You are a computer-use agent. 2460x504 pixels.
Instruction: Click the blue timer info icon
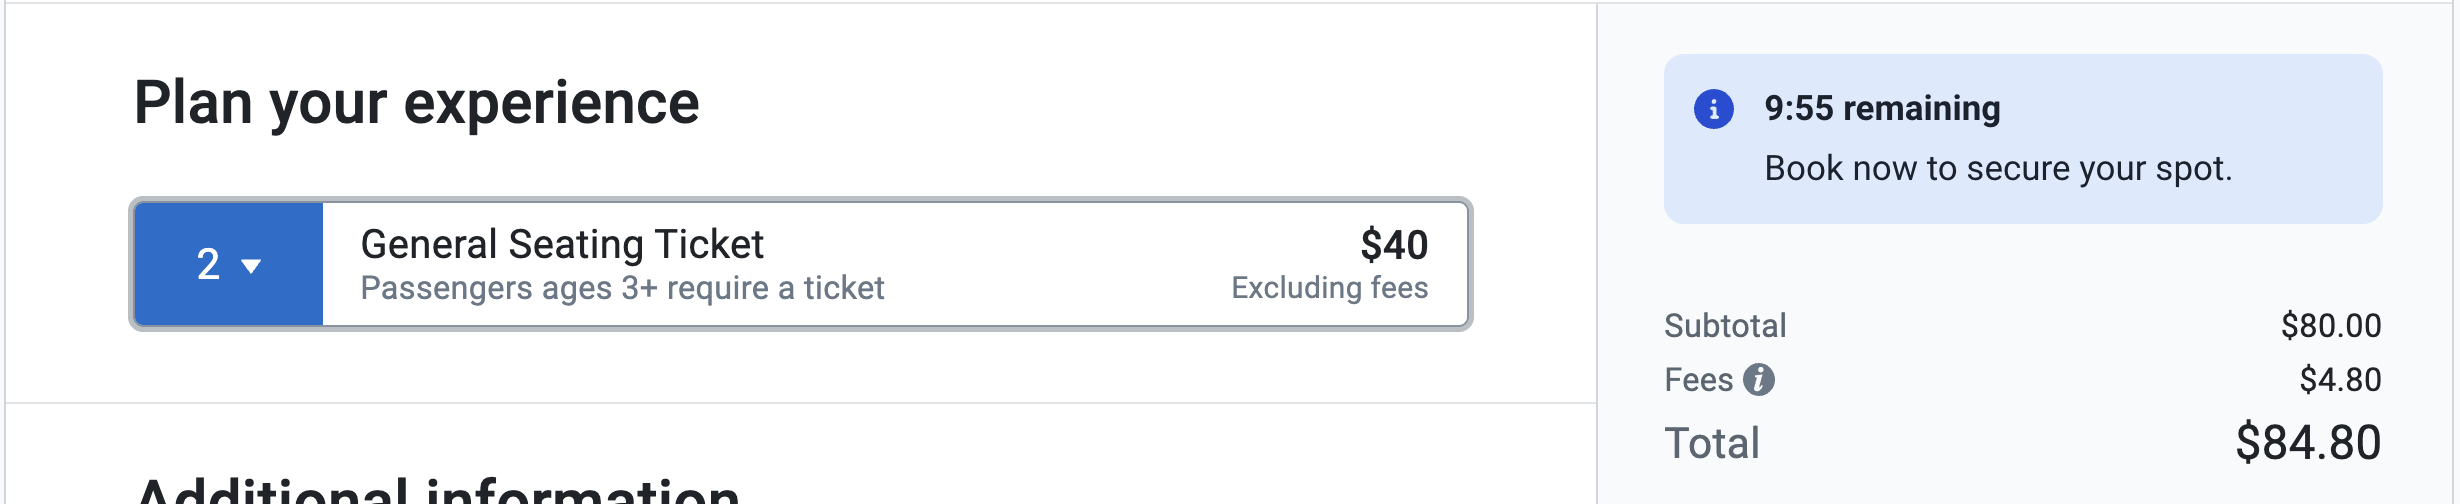tap(1713, 109)
